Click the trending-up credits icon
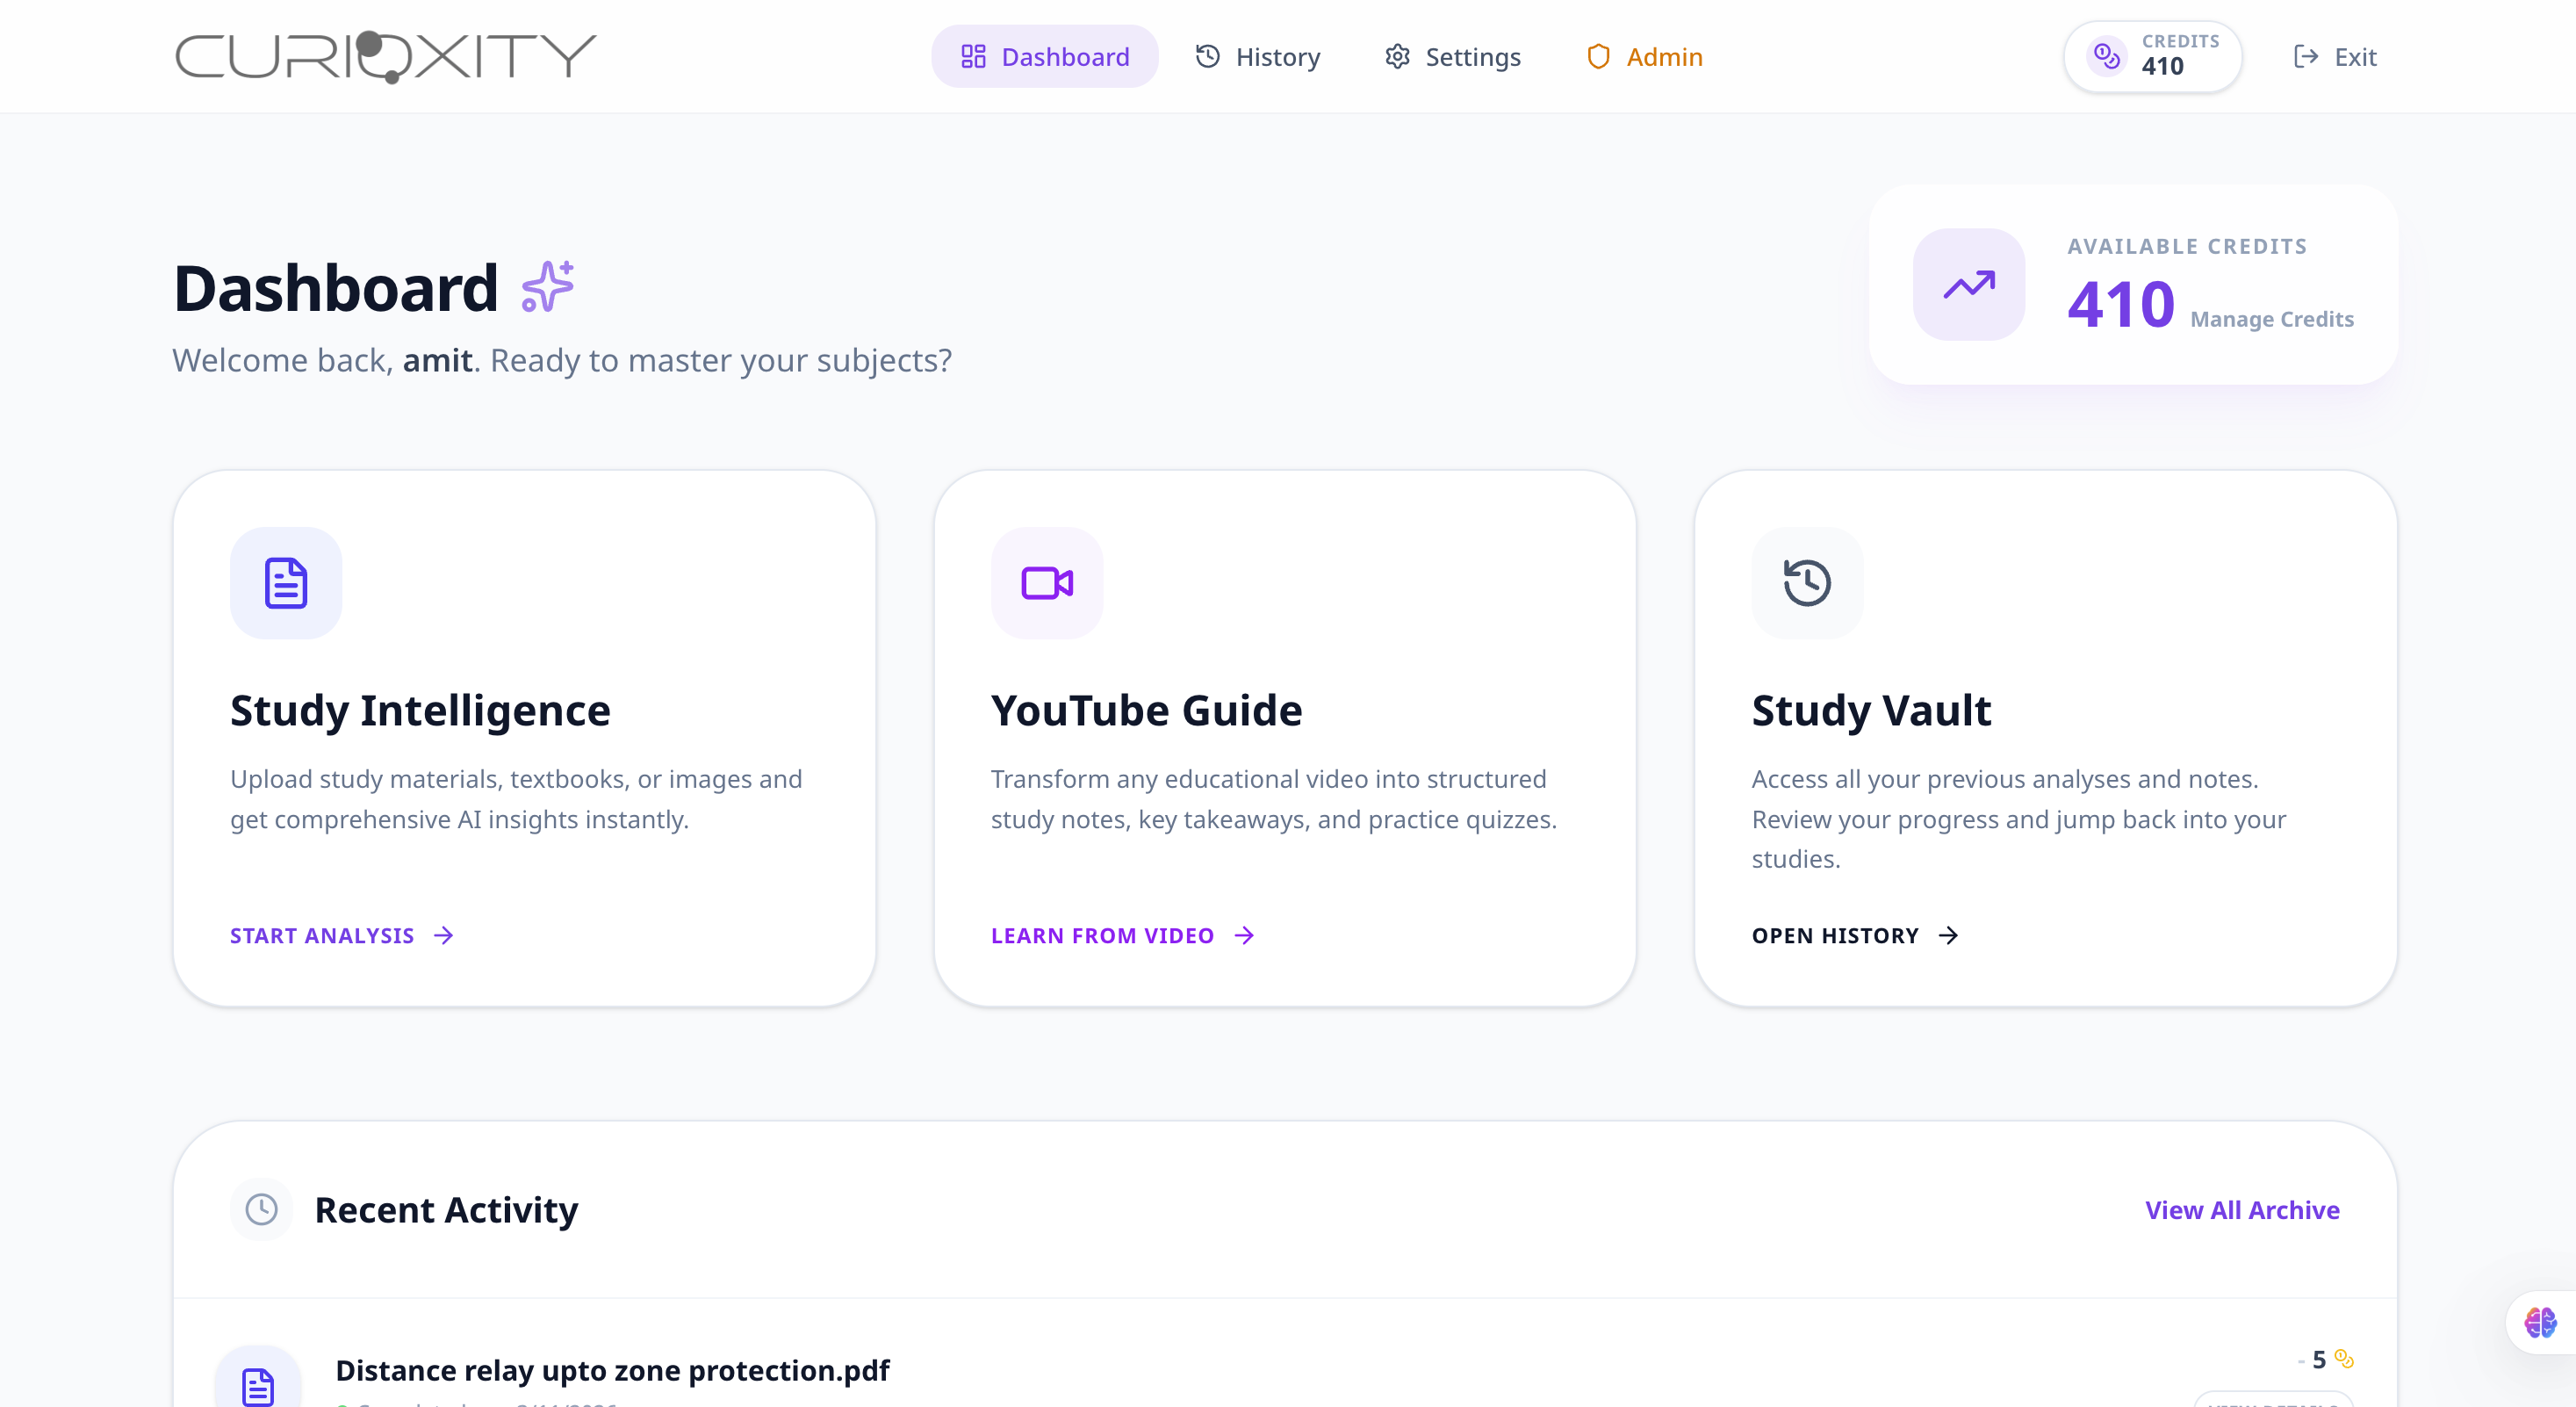2576x1407 pixels. pyautogui.click(x=1968, y=284)
